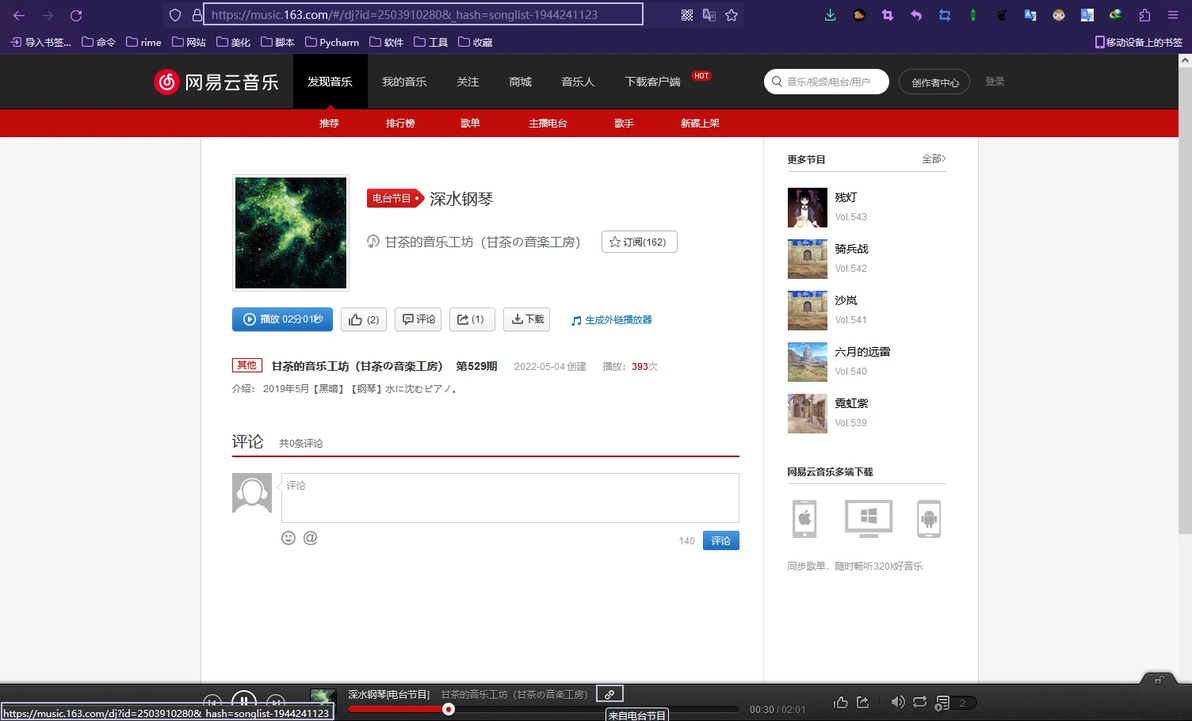Like the current track in player bar
Viewport: 1192px width, 721px height.
pyautogui.click(x=841, y=702)
